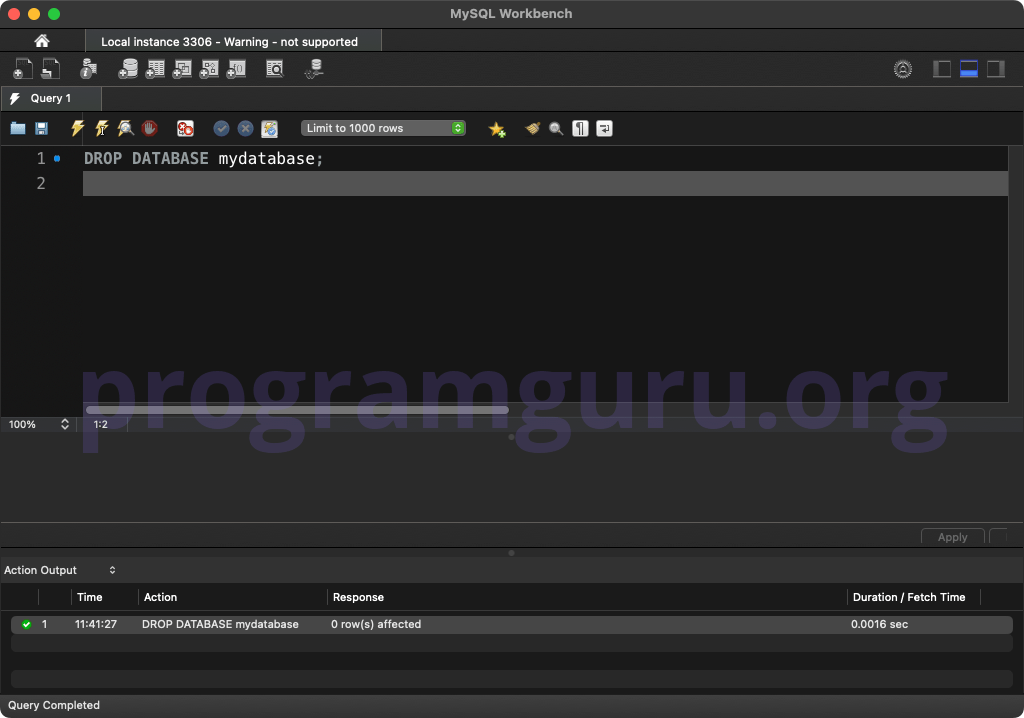Create a new function icon
1024x718 pixels.
coord(236,69)
